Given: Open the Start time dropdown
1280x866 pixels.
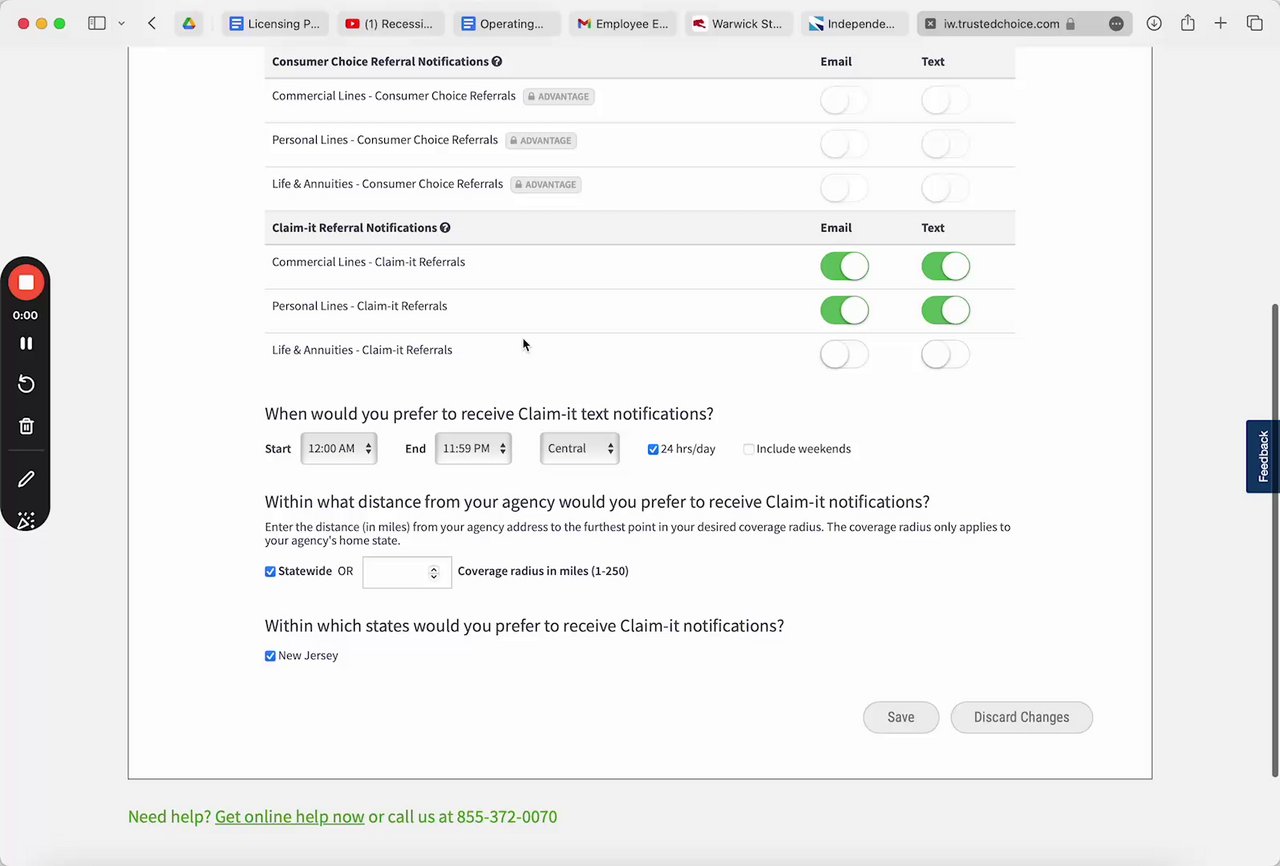Looking at the screenshot, I should pos(339,449).
